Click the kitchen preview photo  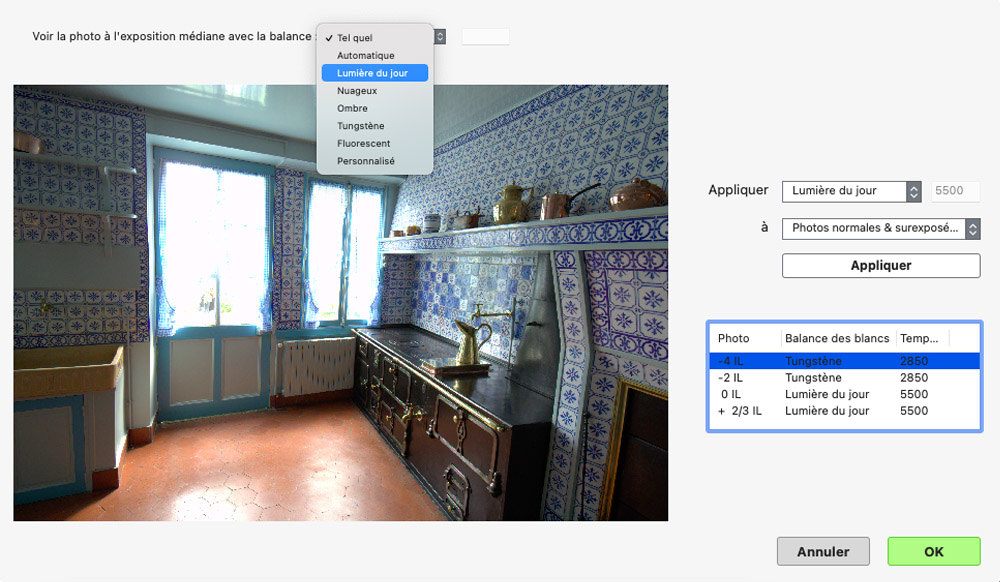coord(340,303)
